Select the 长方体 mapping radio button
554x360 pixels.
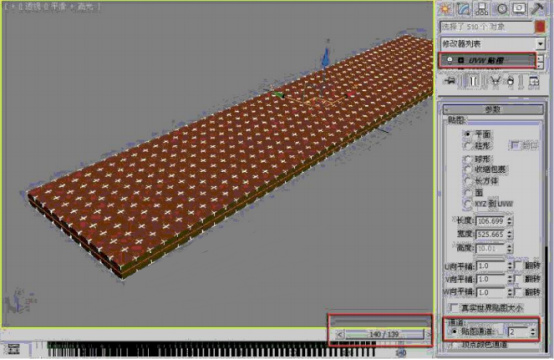pyautogui.click(x=467, y=181)
